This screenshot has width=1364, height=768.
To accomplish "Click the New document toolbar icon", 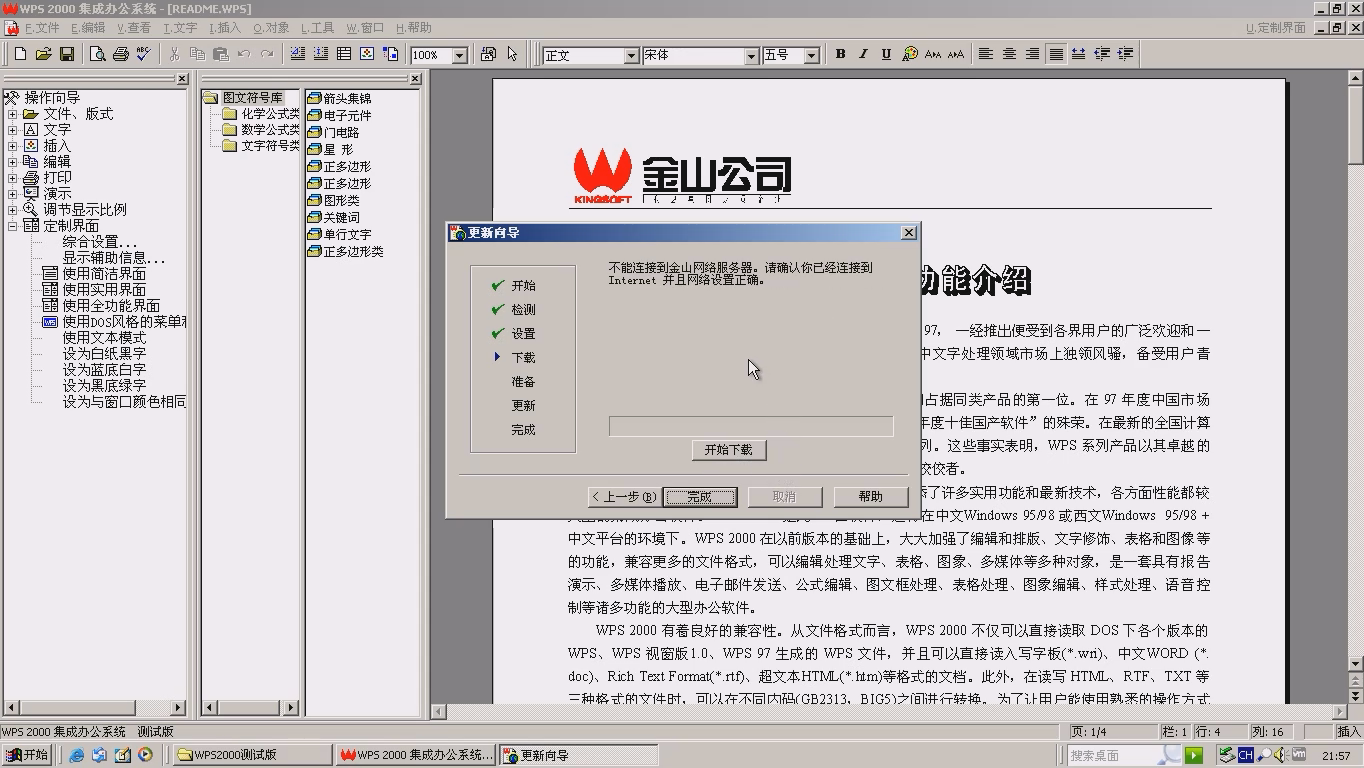I will pyautogui.click(x=19, y=54).
